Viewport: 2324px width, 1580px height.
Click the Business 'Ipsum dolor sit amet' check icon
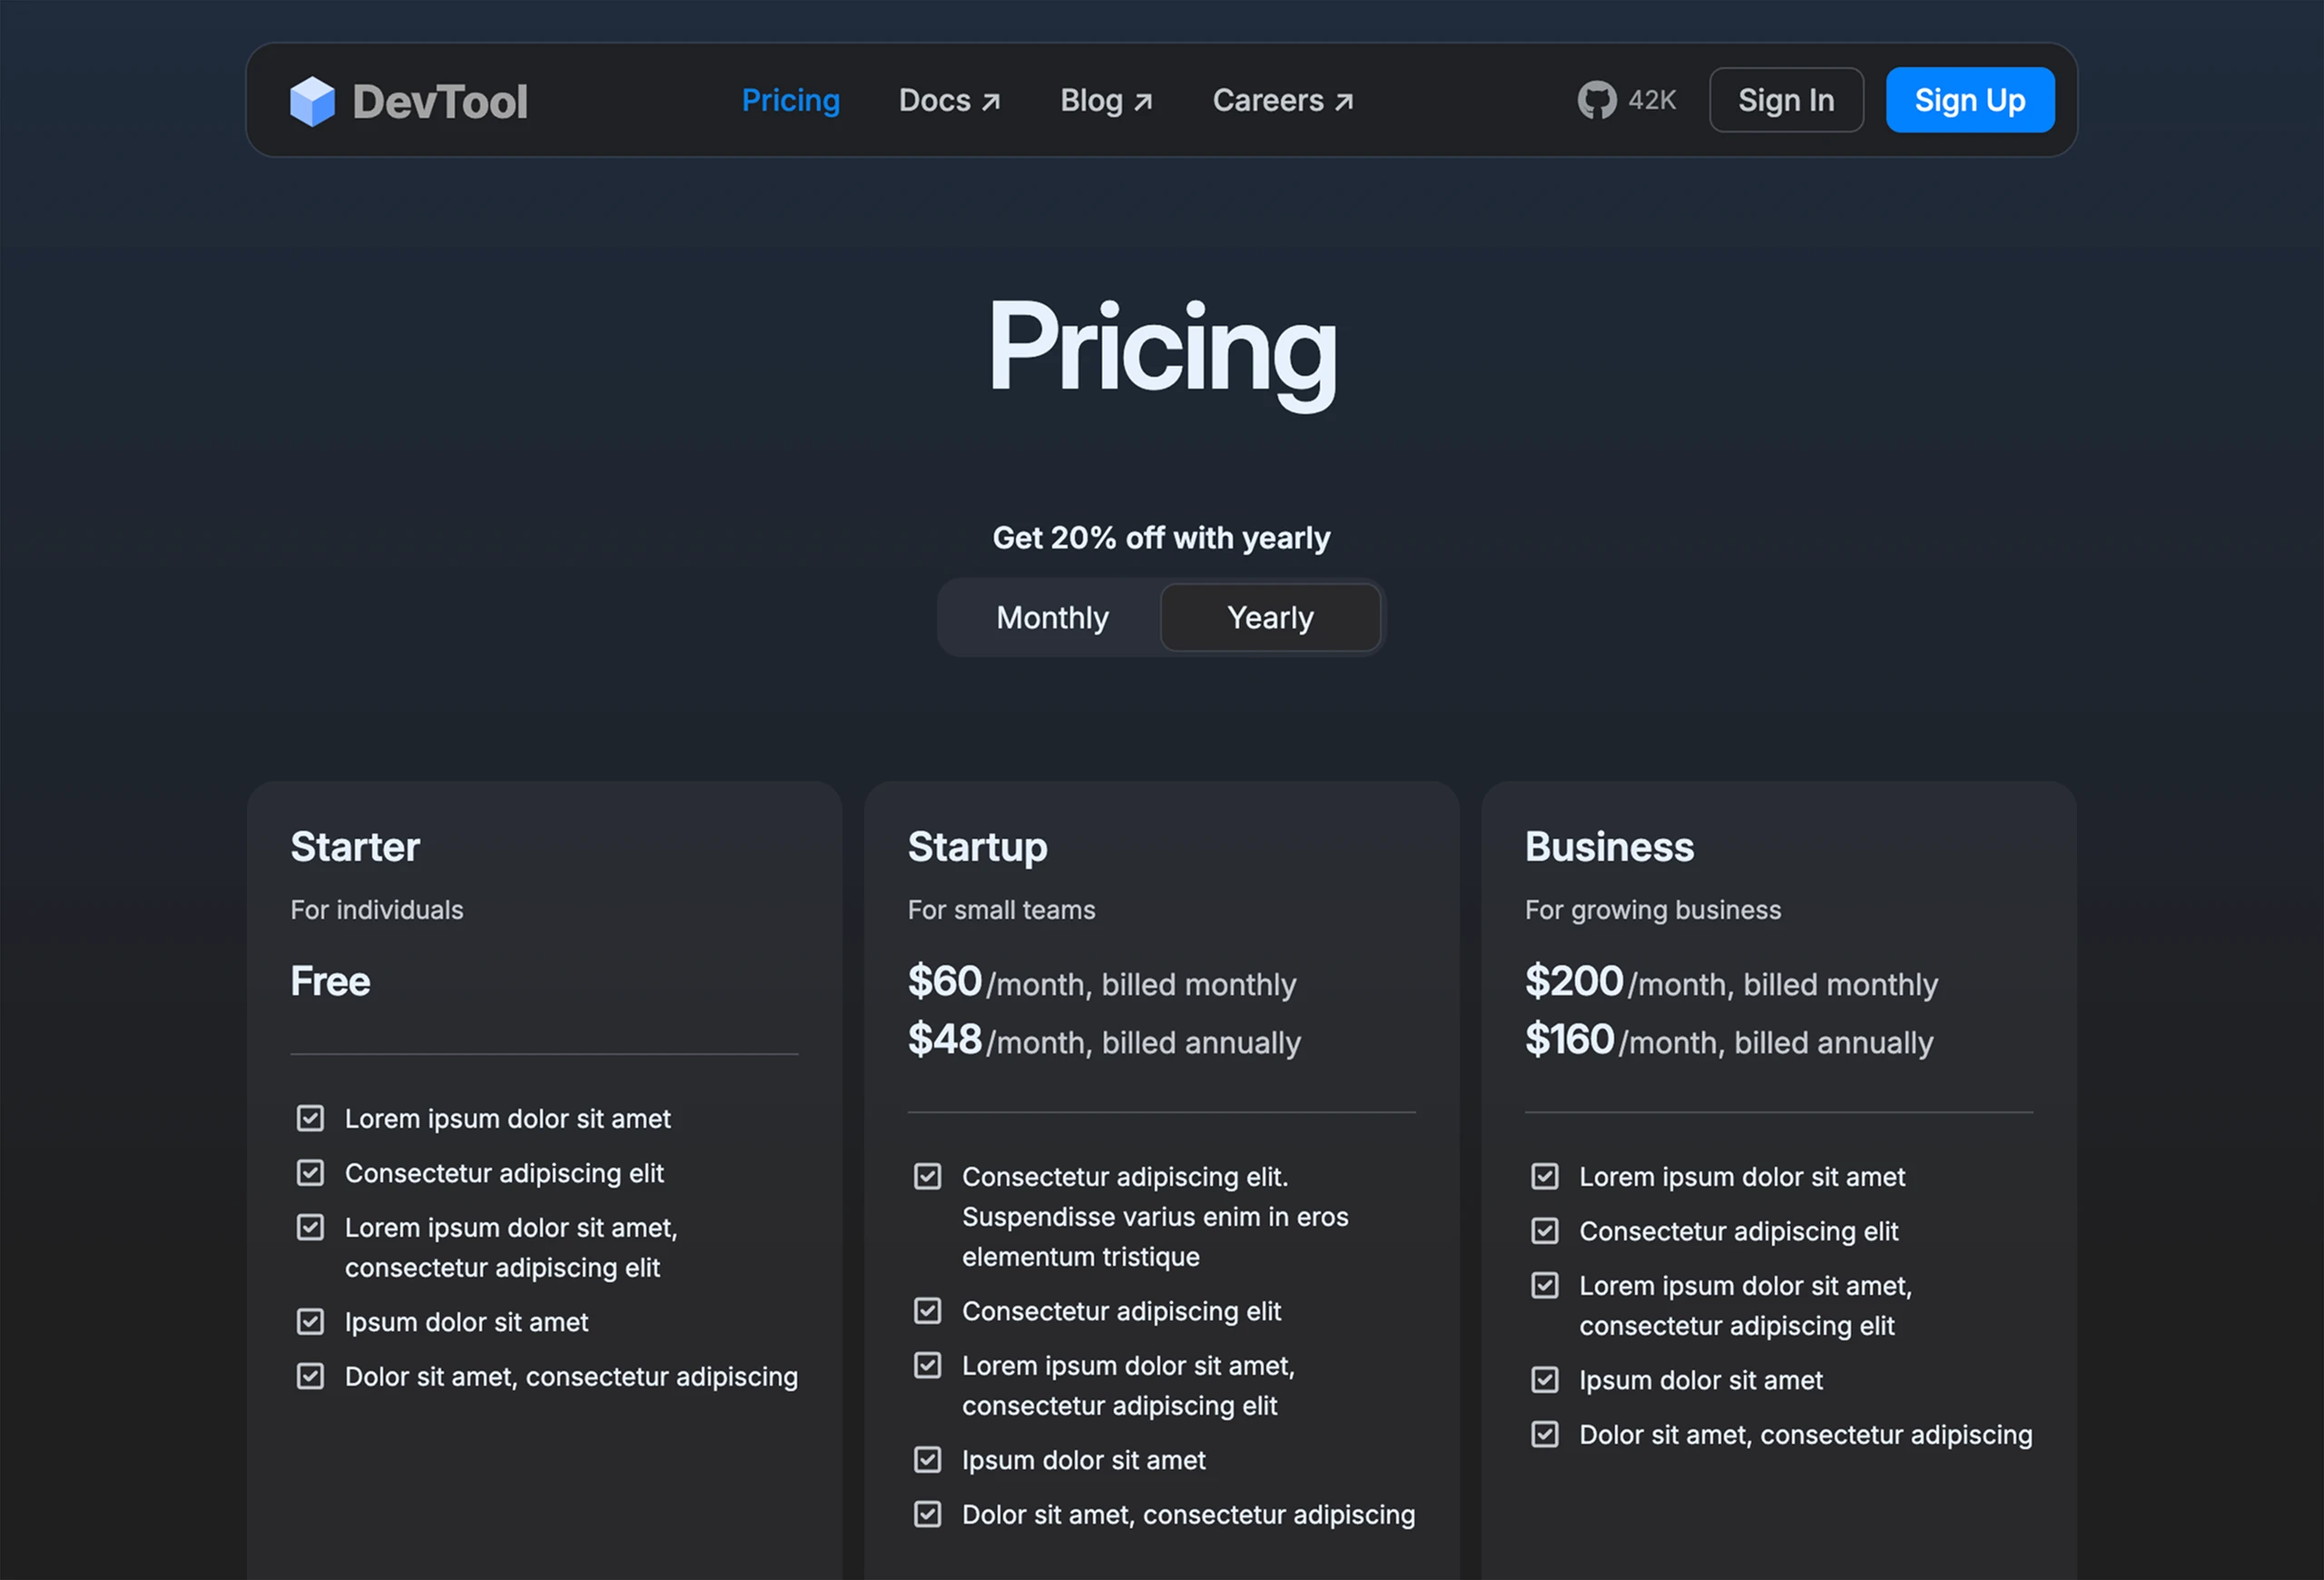click(x=1544, y=1379)
